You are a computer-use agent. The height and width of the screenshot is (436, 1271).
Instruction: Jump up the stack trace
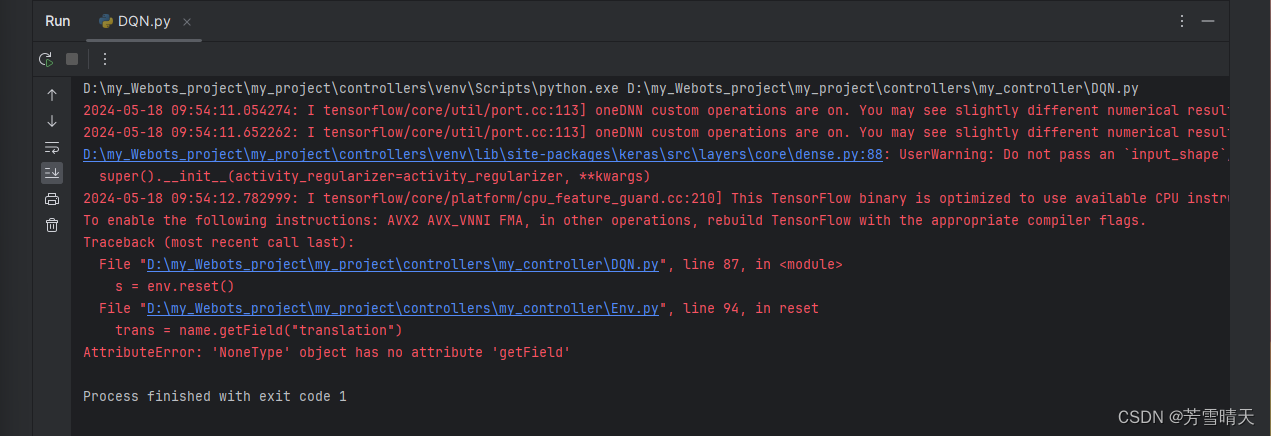click(x=52, y=94)
